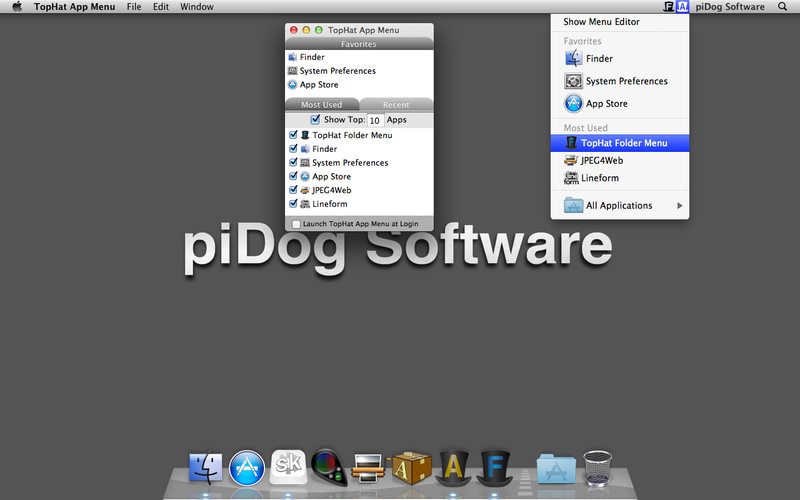Uncheck the Finder checkbox in Most Used
This screenshot has height=500, width=800.
pyautogui.click(x=293, y=148)
